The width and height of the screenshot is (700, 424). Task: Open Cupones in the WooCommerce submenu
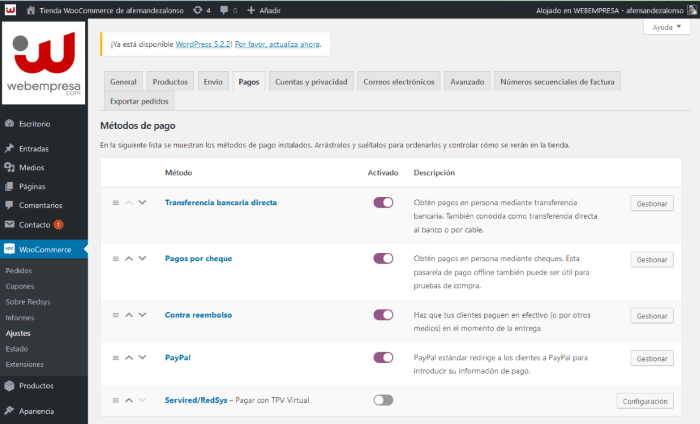(20, 285)
